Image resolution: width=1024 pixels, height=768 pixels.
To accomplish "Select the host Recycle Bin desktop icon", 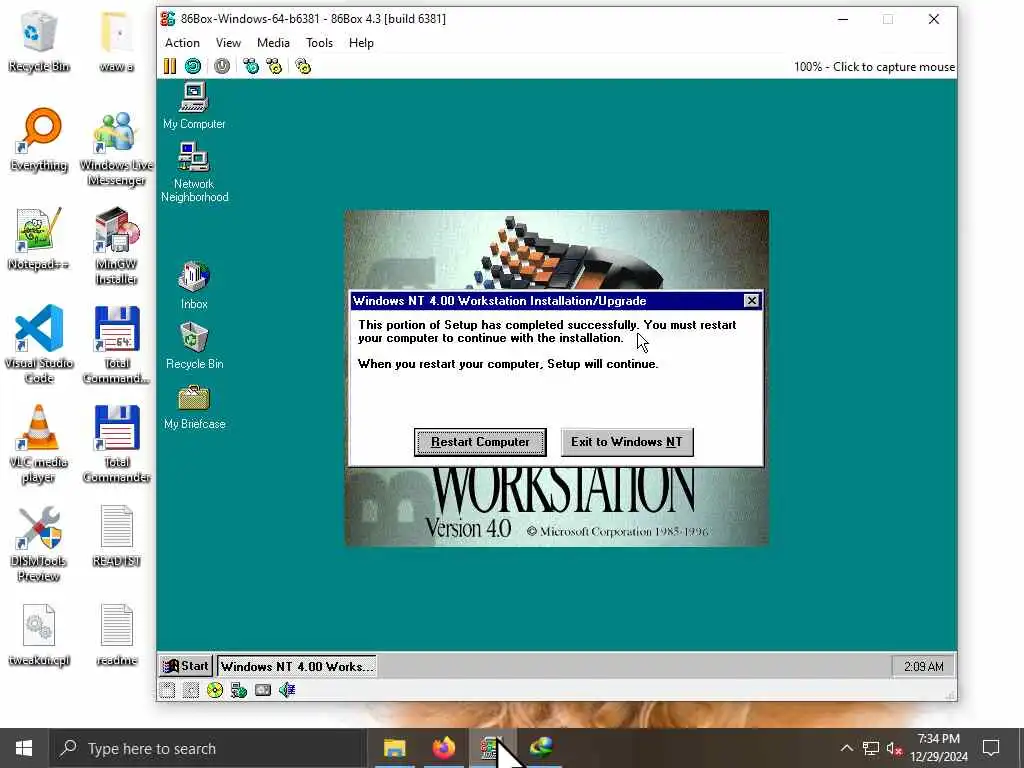I will (x=39, y=42).
